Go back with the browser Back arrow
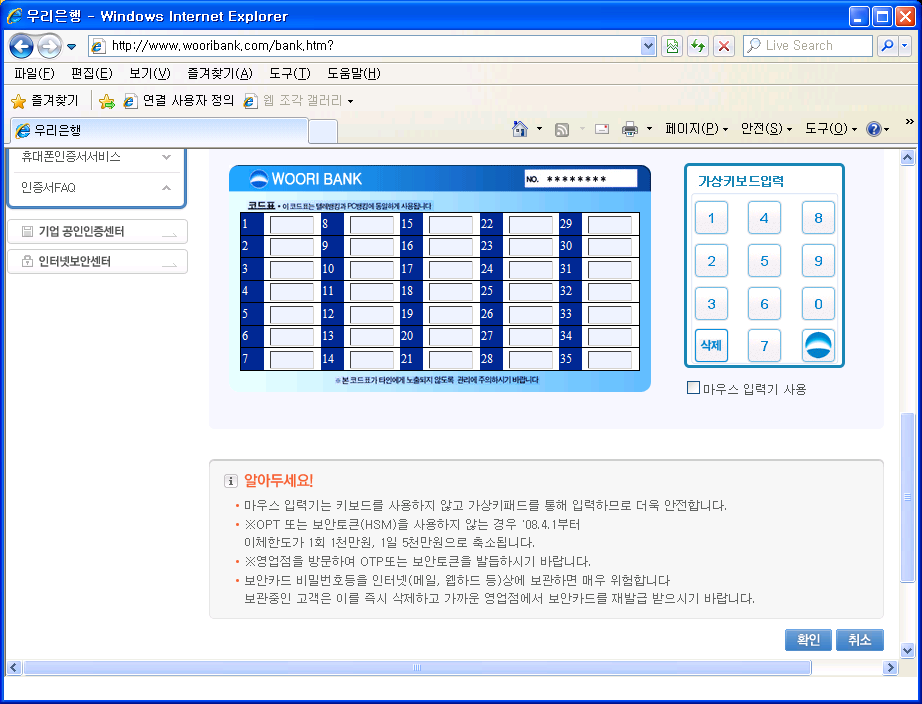 [22, 46]
